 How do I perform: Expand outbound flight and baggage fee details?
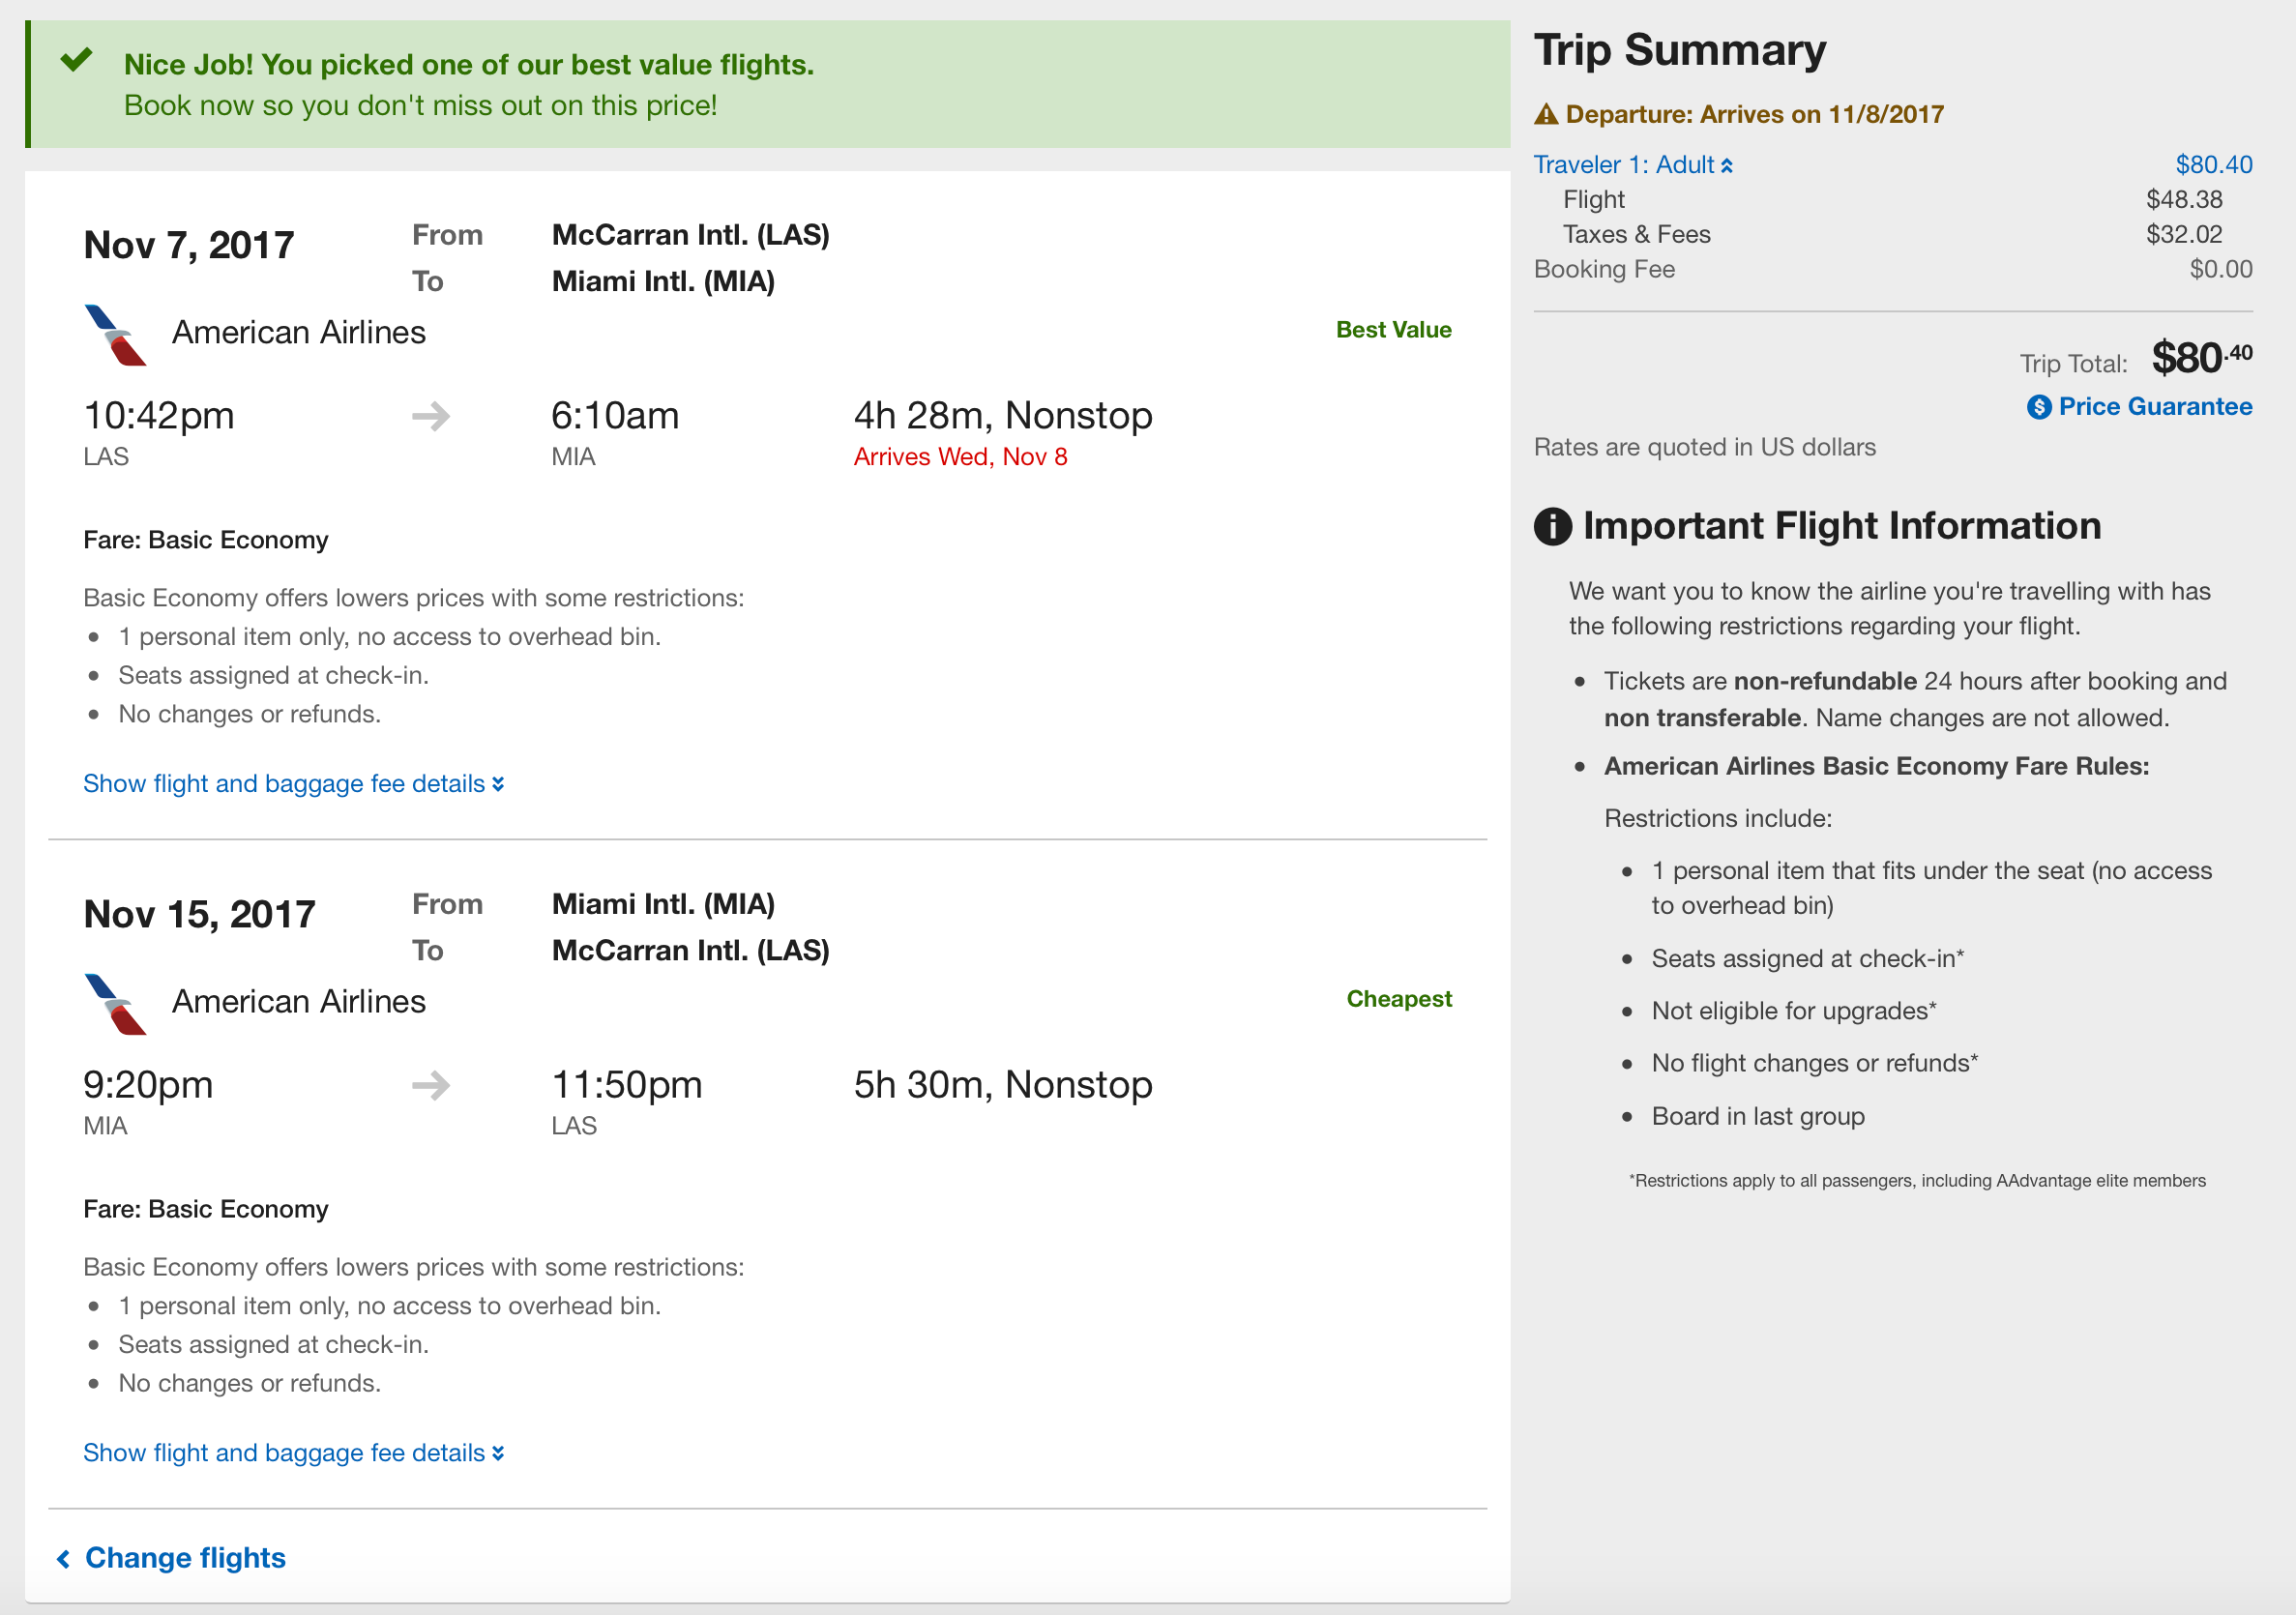pyautogui.click(x=293, y=784)
